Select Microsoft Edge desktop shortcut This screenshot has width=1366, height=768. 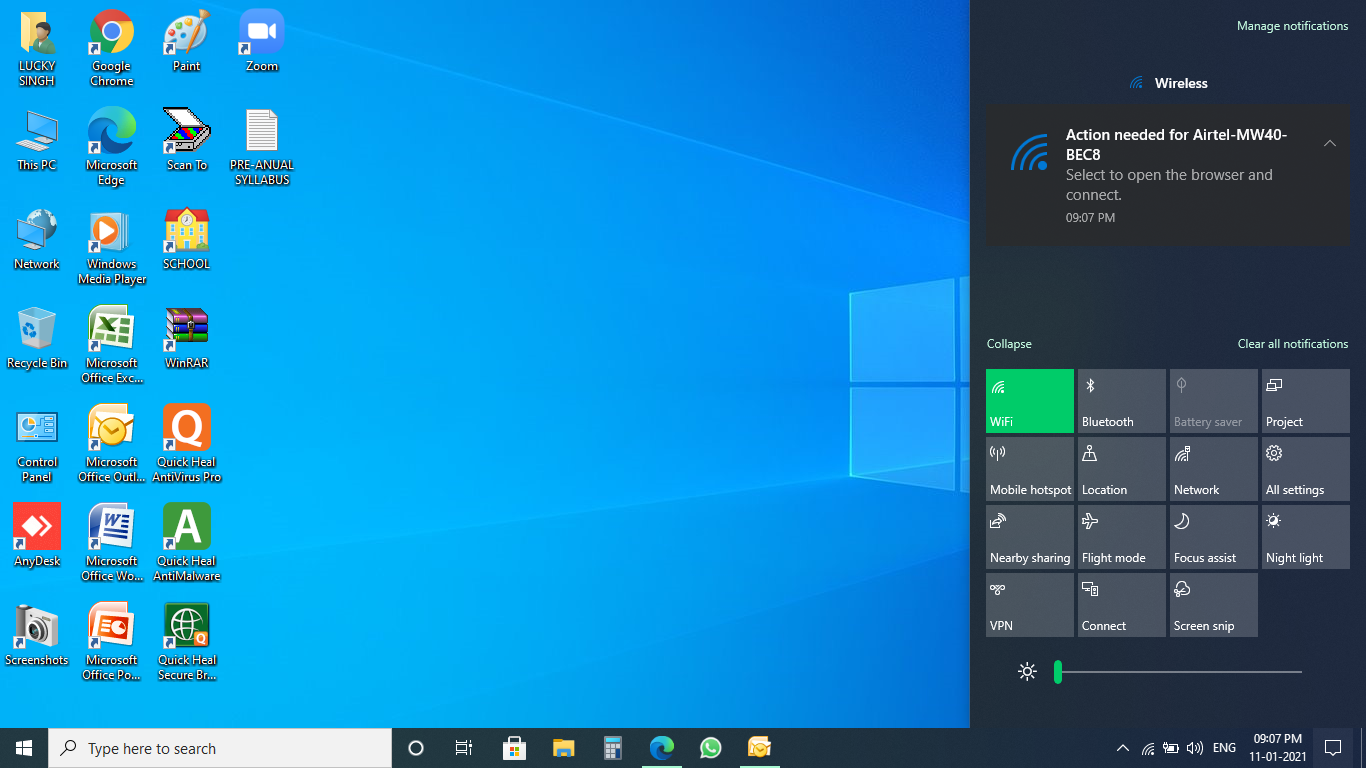pos(112,147)
